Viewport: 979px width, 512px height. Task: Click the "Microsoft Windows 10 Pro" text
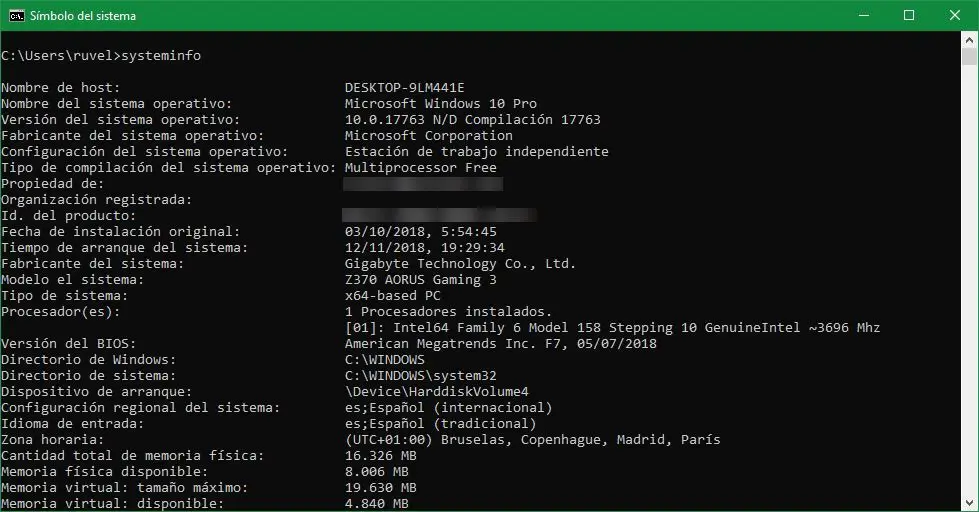point(440,104)
